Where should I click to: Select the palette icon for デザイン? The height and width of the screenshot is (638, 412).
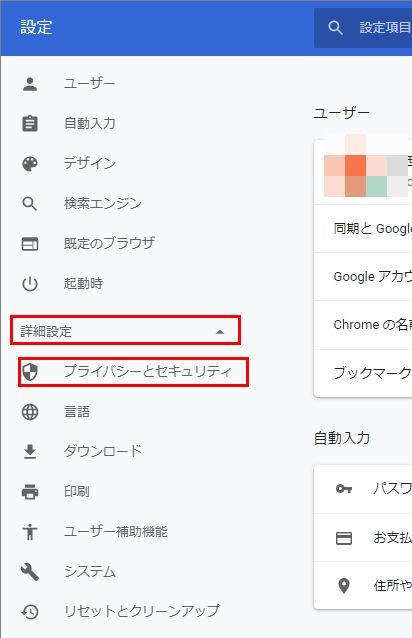click(30, 164)
